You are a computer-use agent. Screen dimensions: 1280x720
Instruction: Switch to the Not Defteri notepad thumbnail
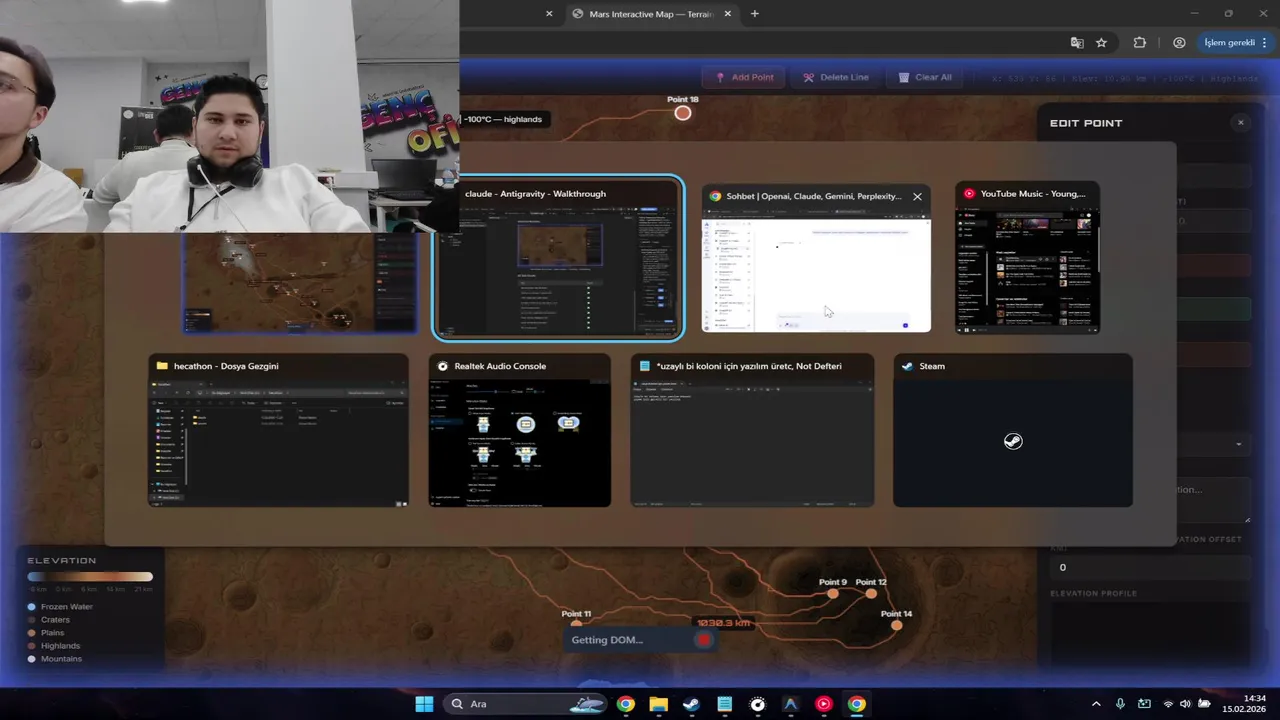coord(752,430)
